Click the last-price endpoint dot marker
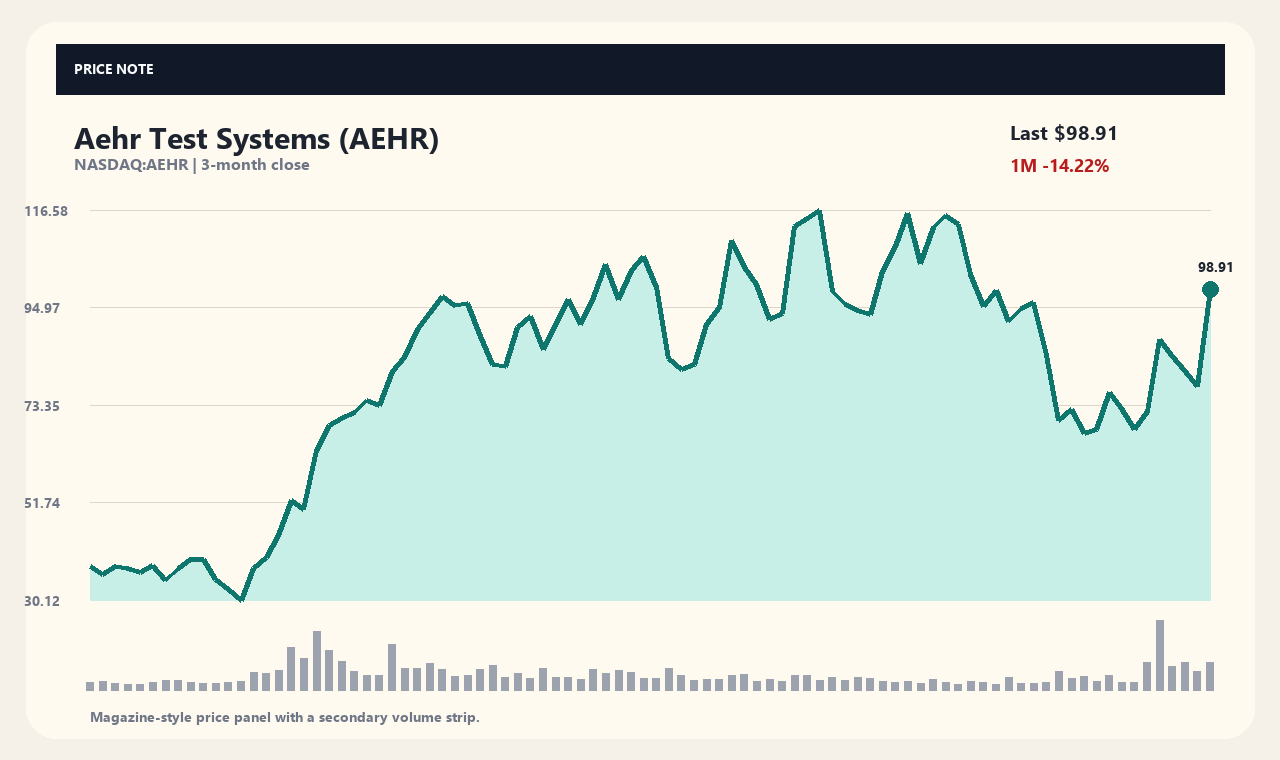This screenshot has width=1280, height=760. click(x=1210, y=290)
